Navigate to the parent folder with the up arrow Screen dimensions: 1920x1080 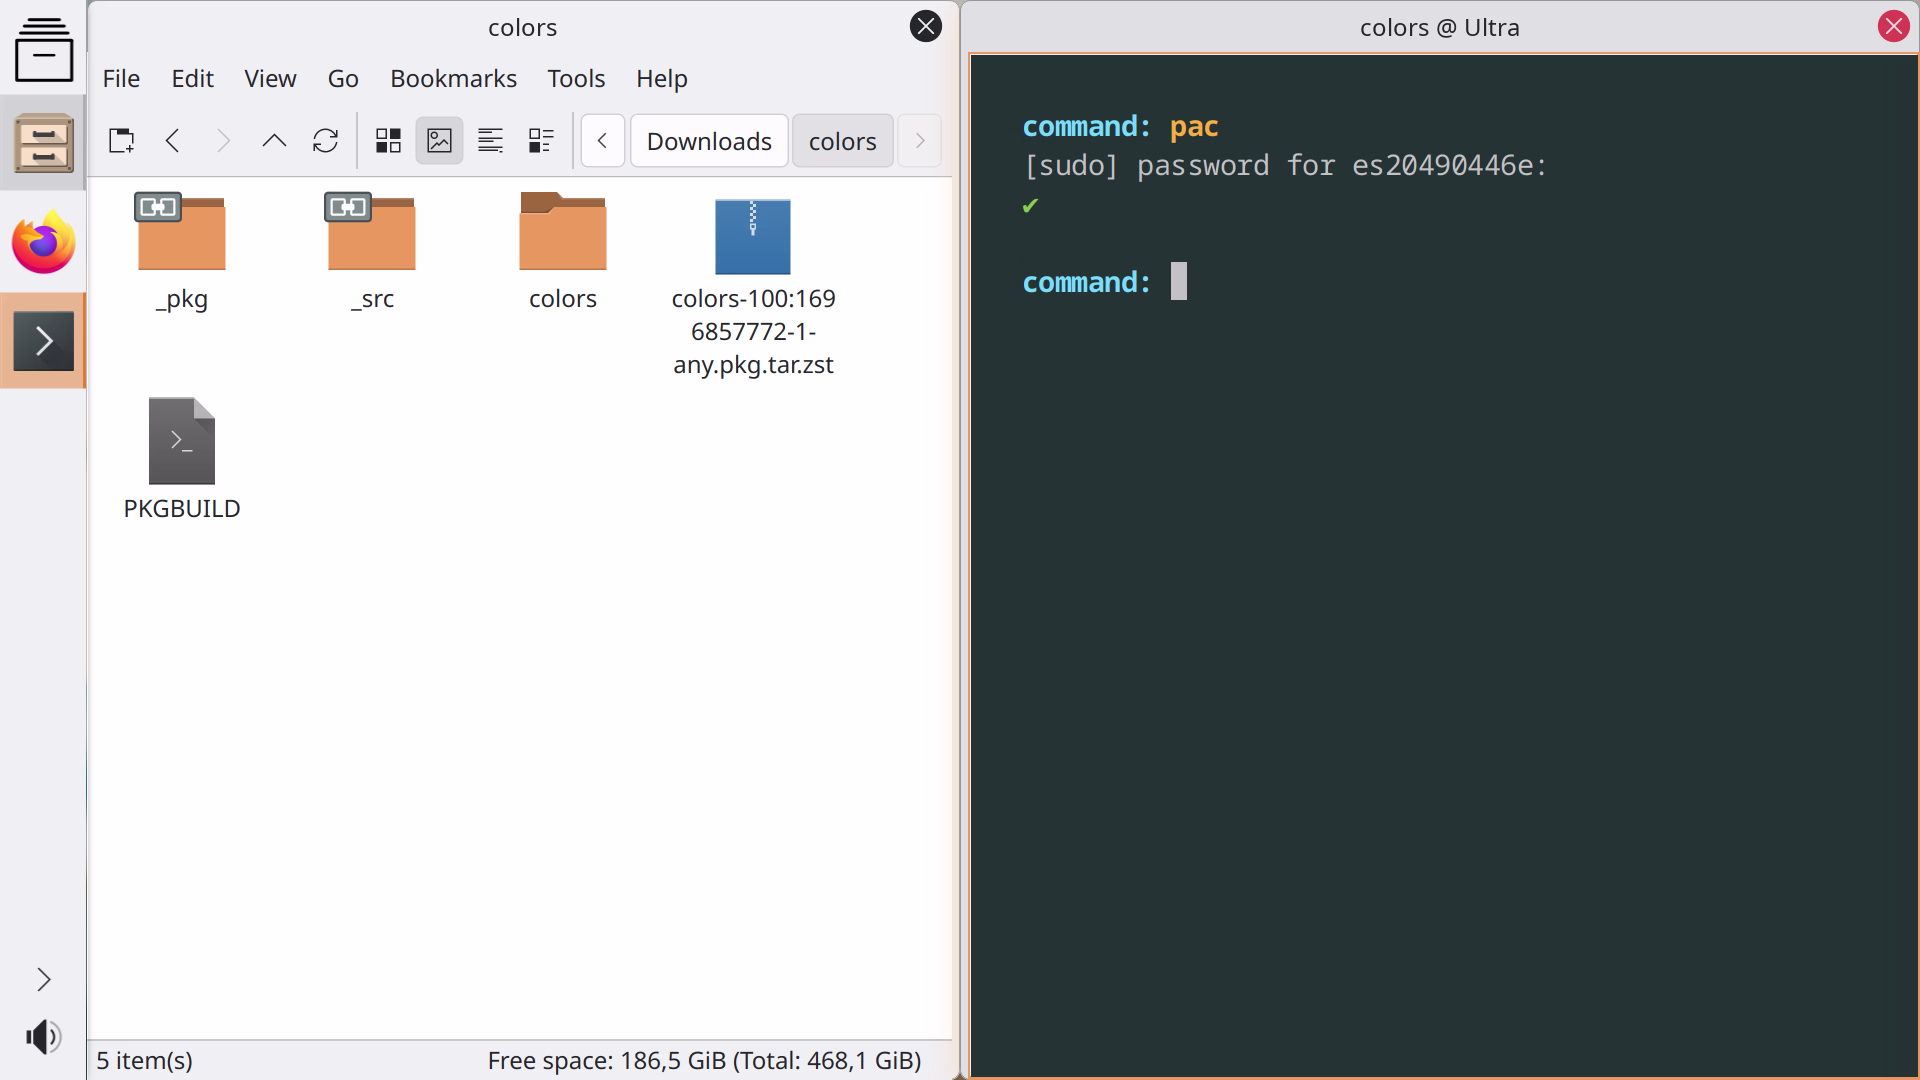tap(274, 141)
